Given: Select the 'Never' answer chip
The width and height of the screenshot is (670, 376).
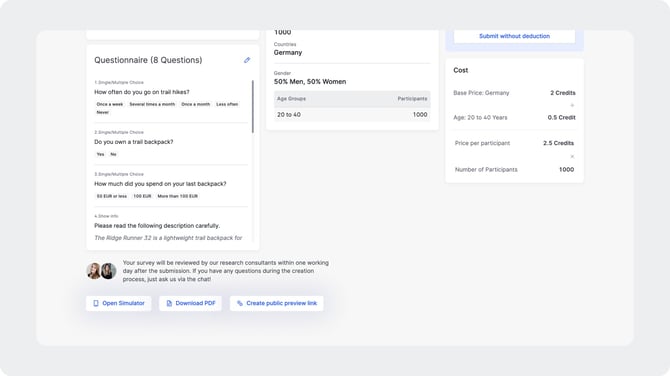Looking at the screenshot, I should click(x=103, y=112).
